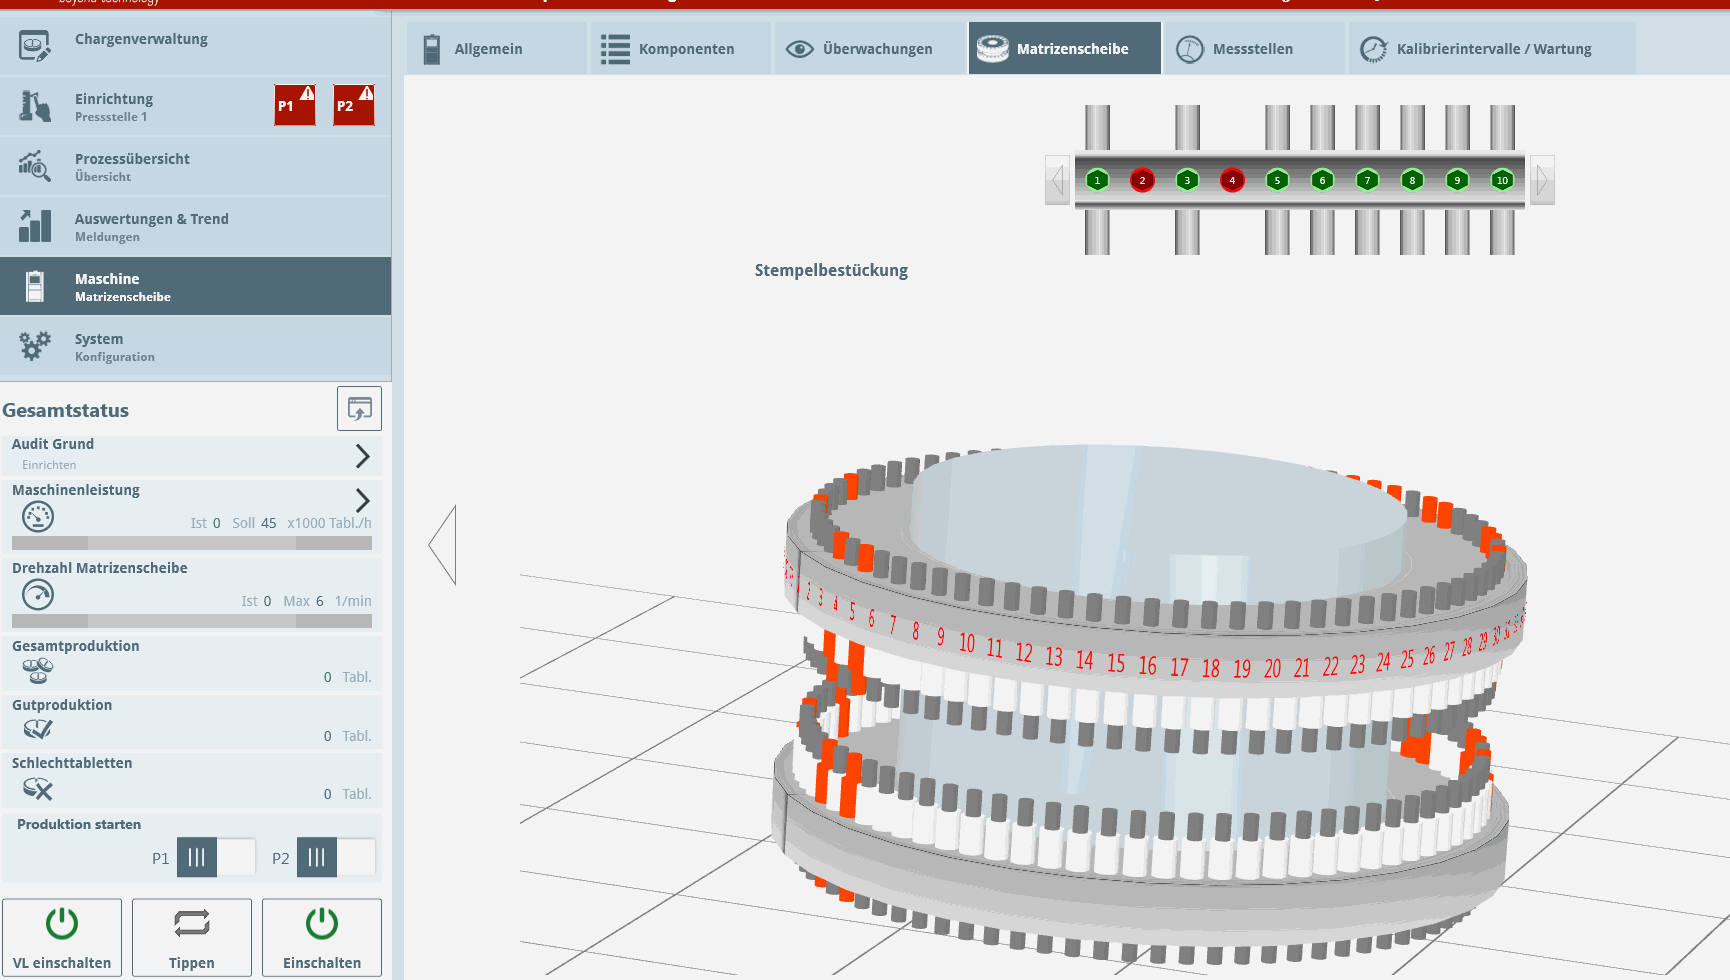Image resolution: width=1730 pixels, height=980 pixels.
Task: Expand Audit Grund details
Action: (x=362, y=456)
